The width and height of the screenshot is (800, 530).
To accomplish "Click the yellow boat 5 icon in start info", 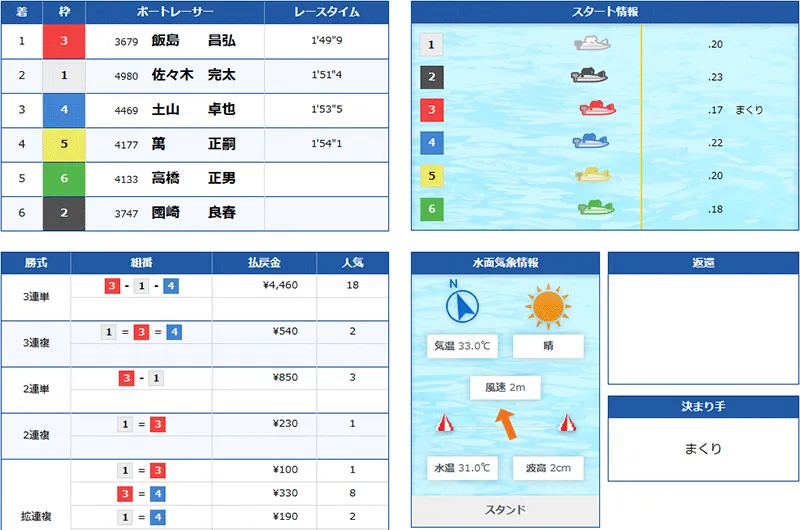I will pos(593,174).
